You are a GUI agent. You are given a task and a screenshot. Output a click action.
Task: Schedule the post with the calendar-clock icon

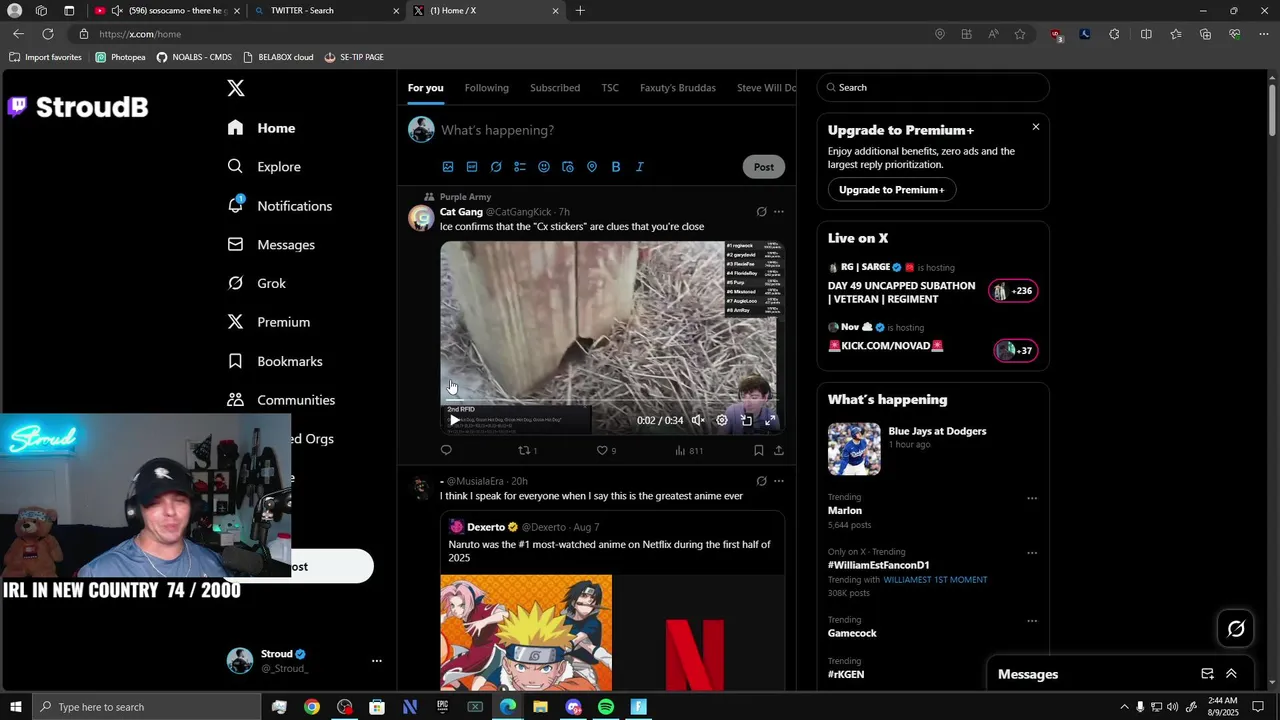568,167
